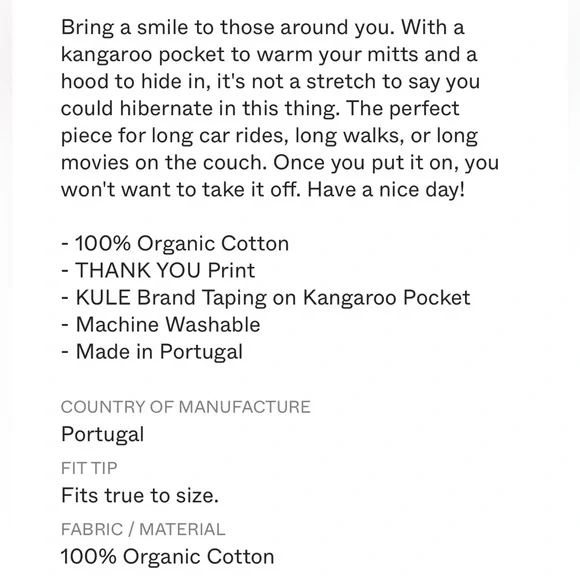Click the FIT TIP label
Image resolution: width=580 pixels, height=580 pixels.
point(89,468)
